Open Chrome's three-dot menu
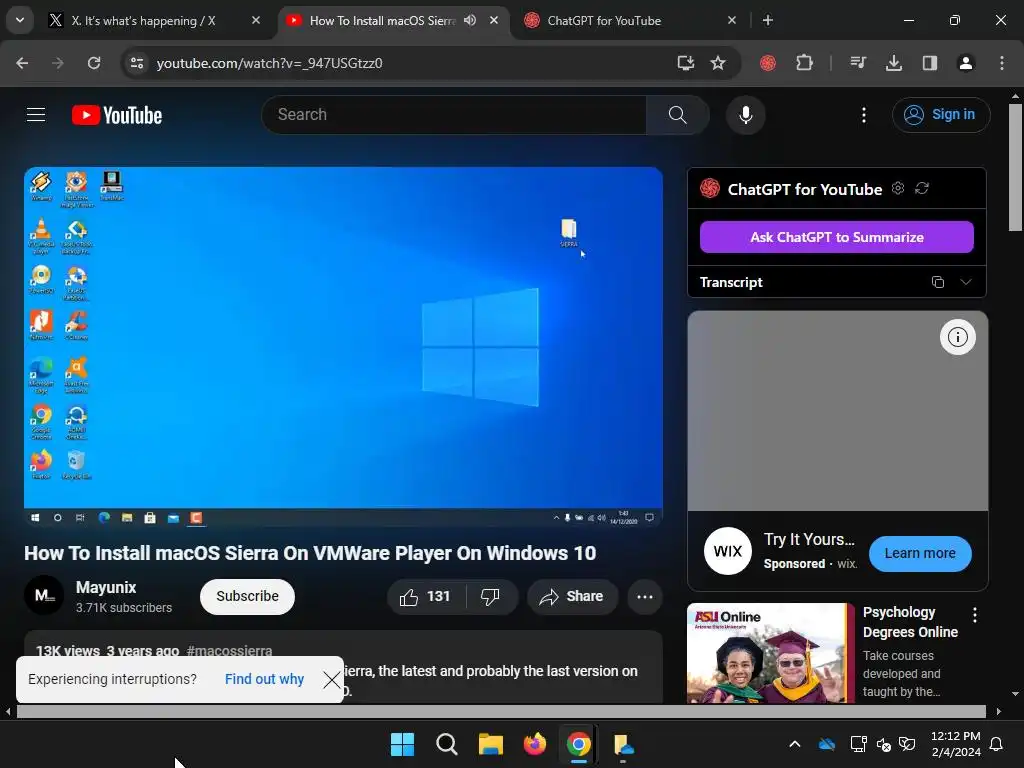Viewport: 1024px width, 768px height. 1001,63
